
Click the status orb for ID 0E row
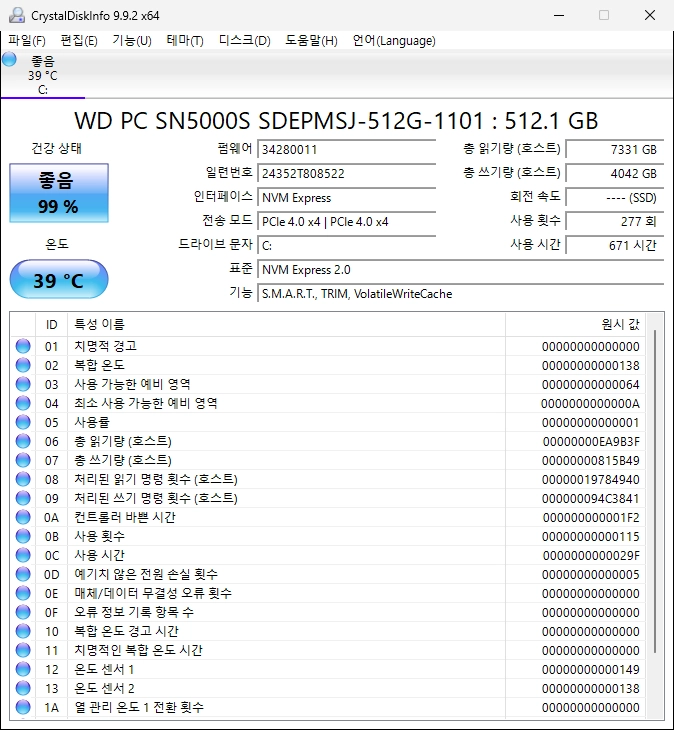[x=23, y=594]
